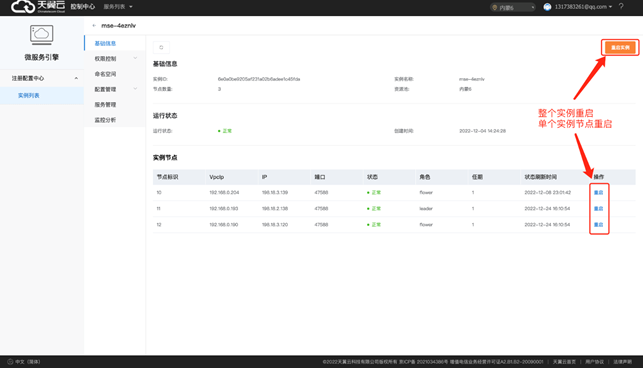
Task: Refresh the basic info panel
Action: (x=161, y=48)
